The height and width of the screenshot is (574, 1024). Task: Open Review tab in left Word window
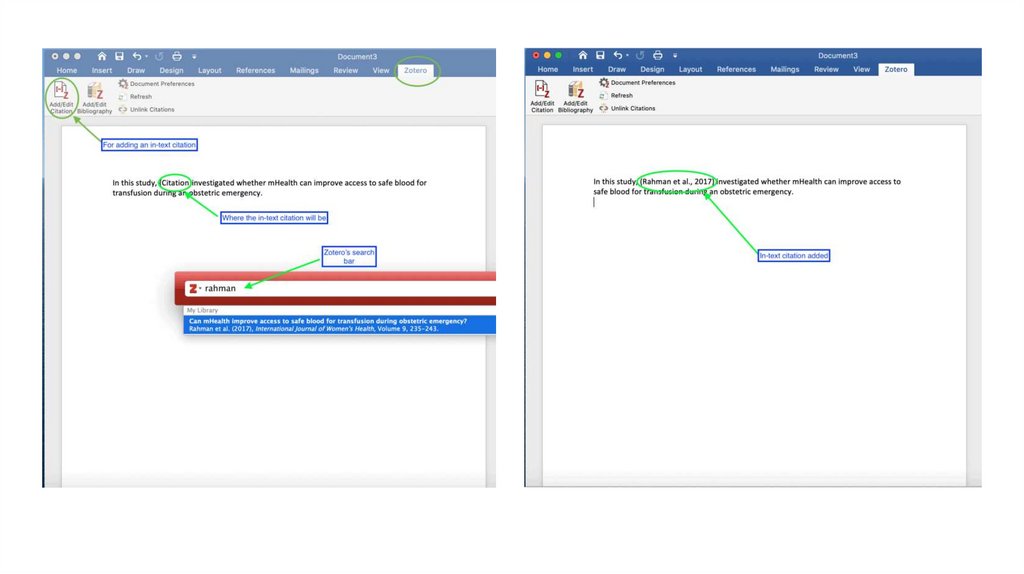point(345,71)
